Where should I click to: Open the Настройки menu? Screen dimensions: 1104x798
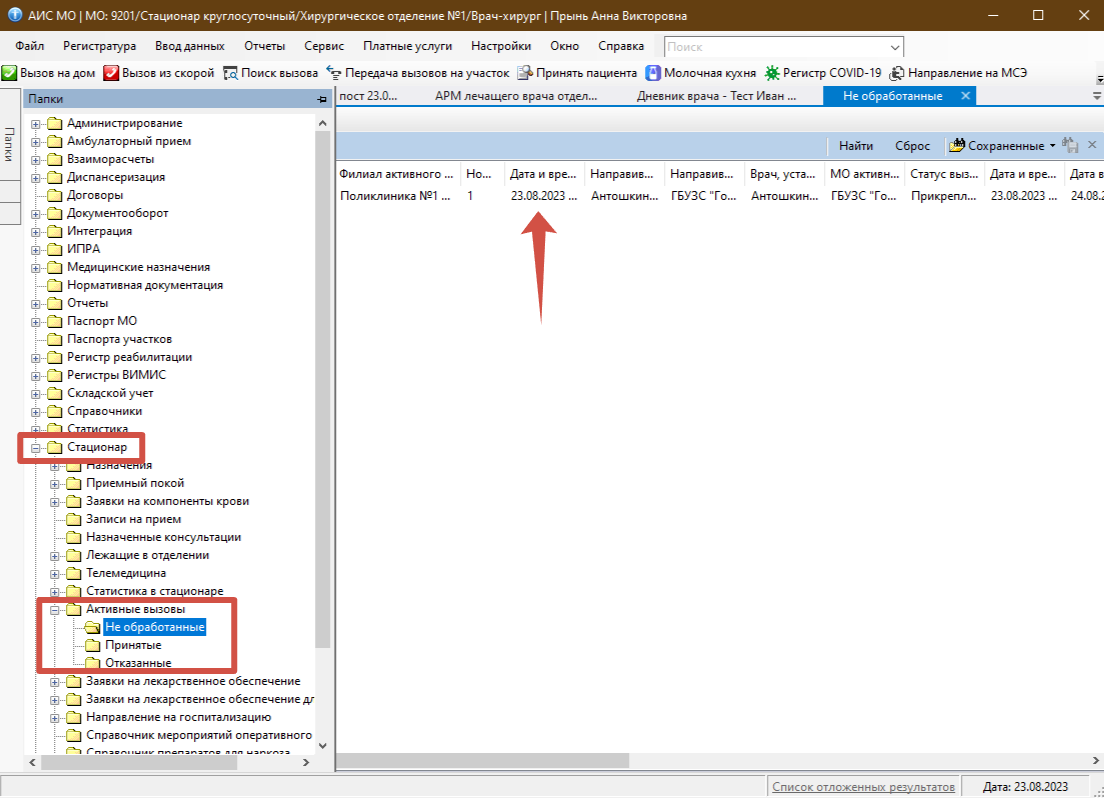click(x=501, y=46)
